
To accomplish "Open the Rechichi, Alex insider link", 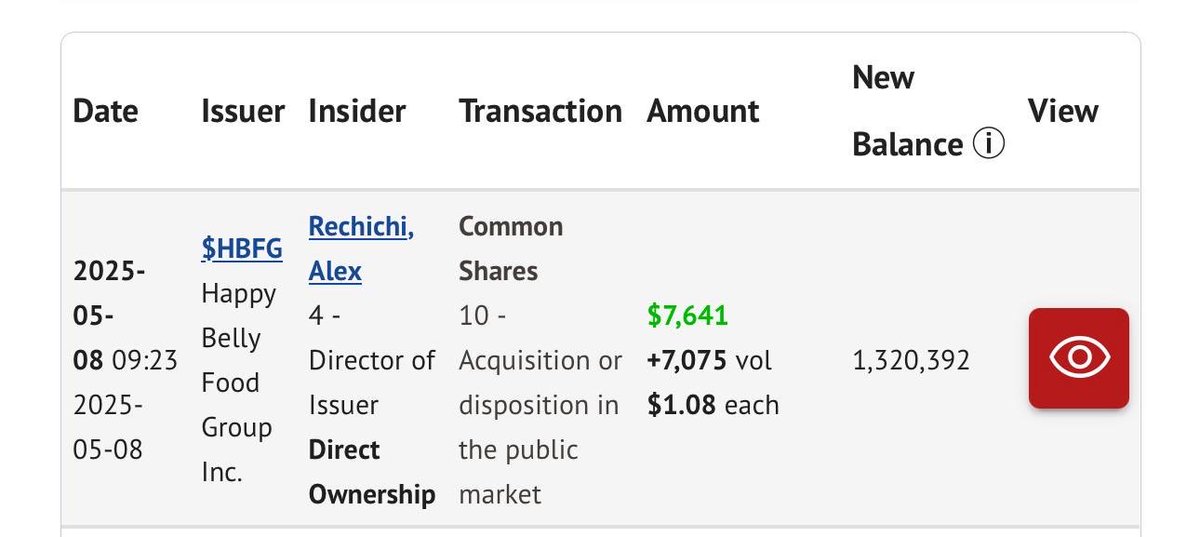I will point(361,249).
